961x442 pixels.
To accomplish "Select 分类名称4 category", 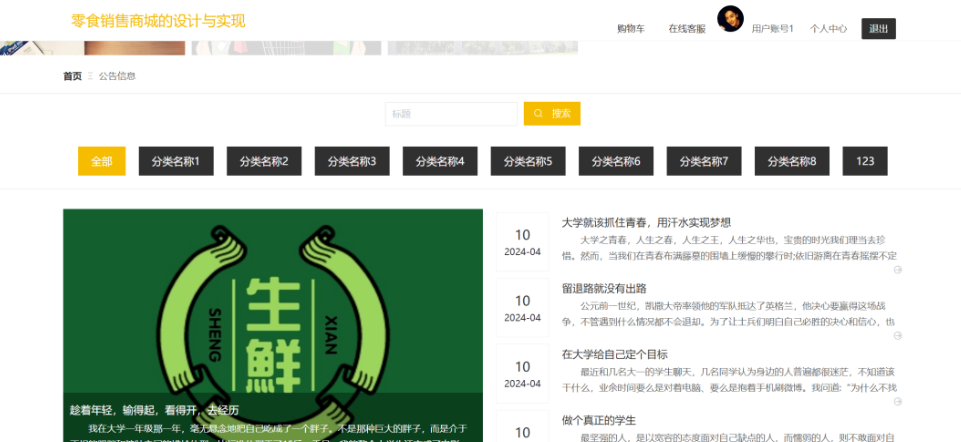I will (x=440, y=161).
